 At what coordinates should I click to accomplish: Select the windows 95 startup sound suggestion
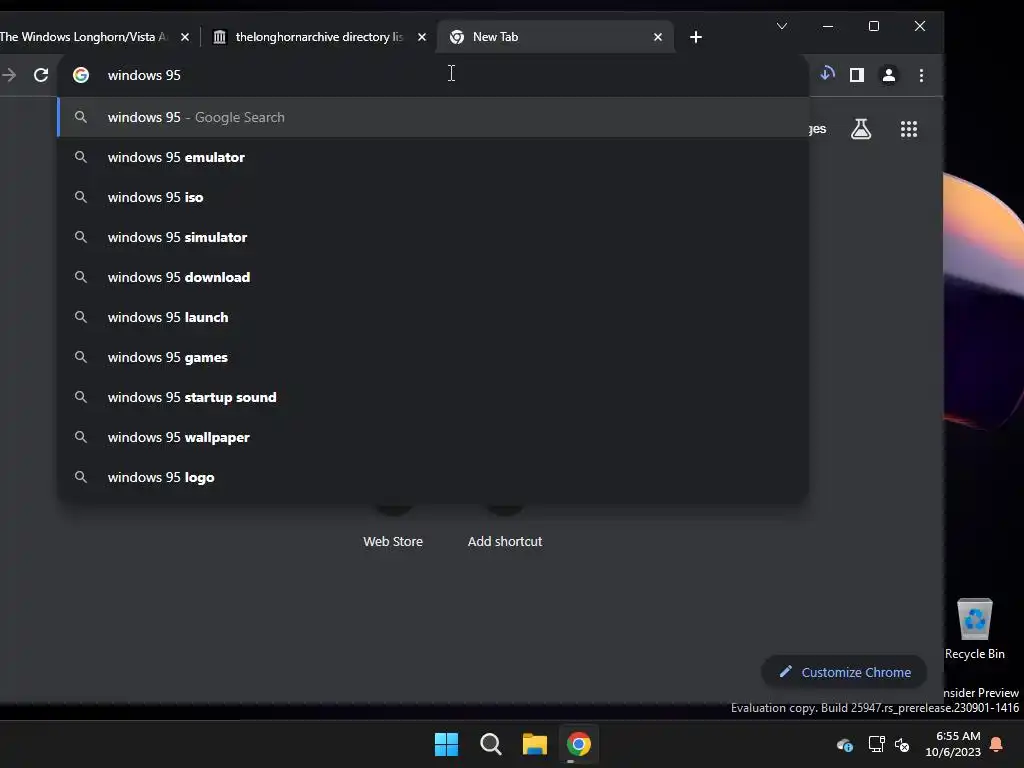click(x=433, y=397)
